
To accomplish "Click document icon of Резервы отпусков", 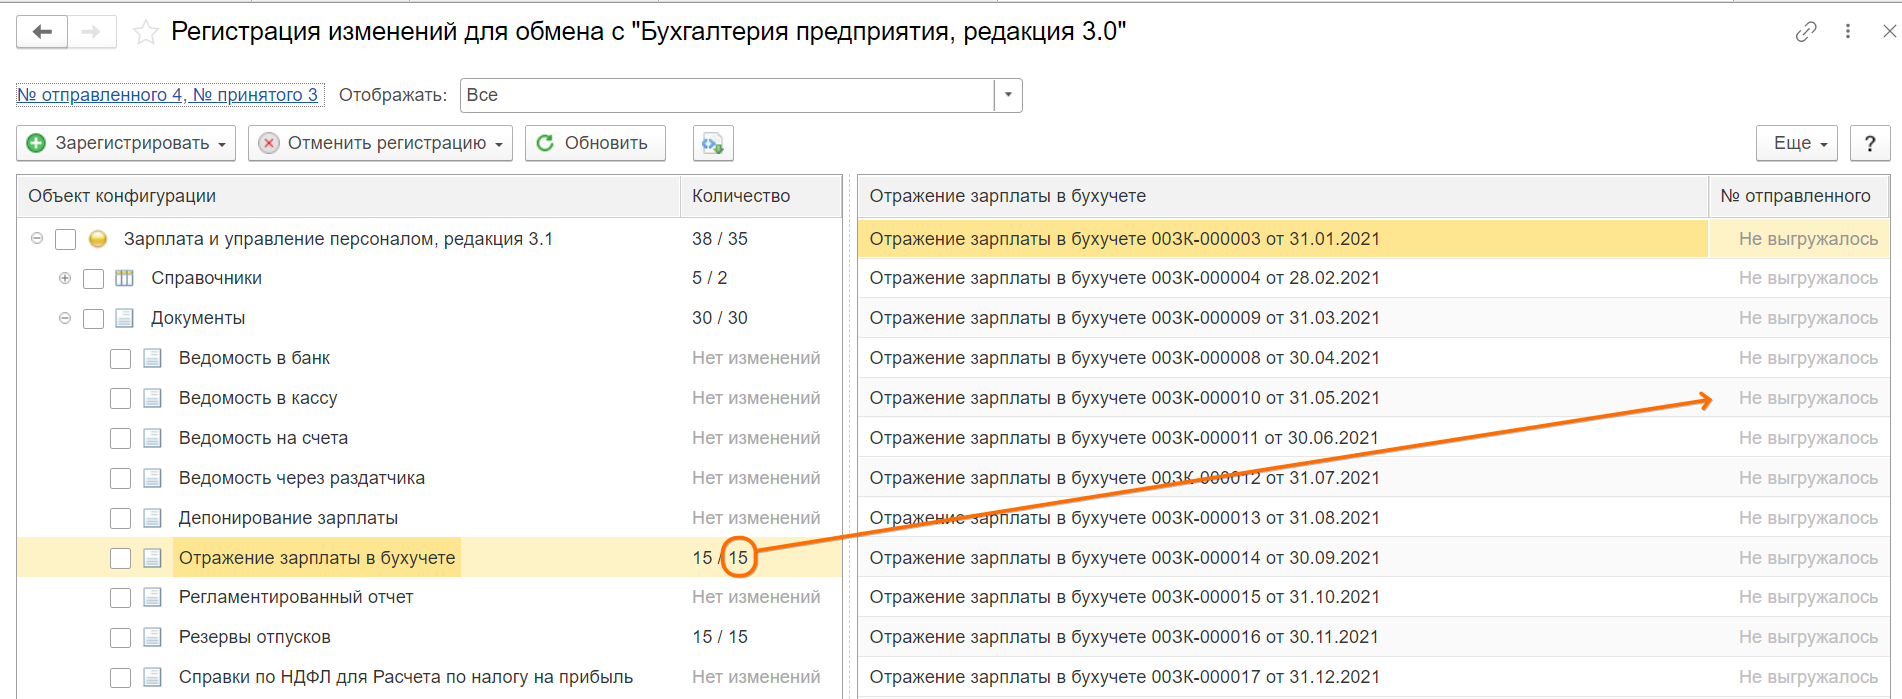I will coord(153,637).
